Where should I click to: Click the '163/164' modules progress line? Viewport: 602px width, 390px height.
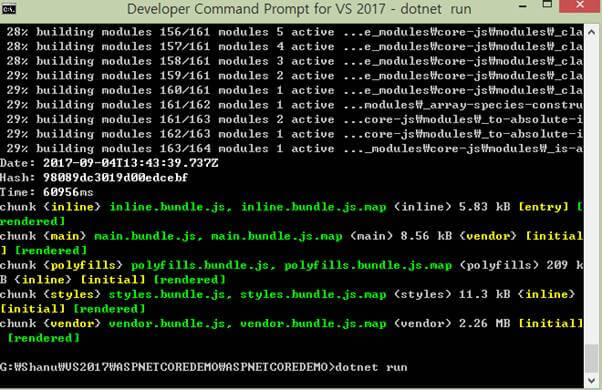294,149
